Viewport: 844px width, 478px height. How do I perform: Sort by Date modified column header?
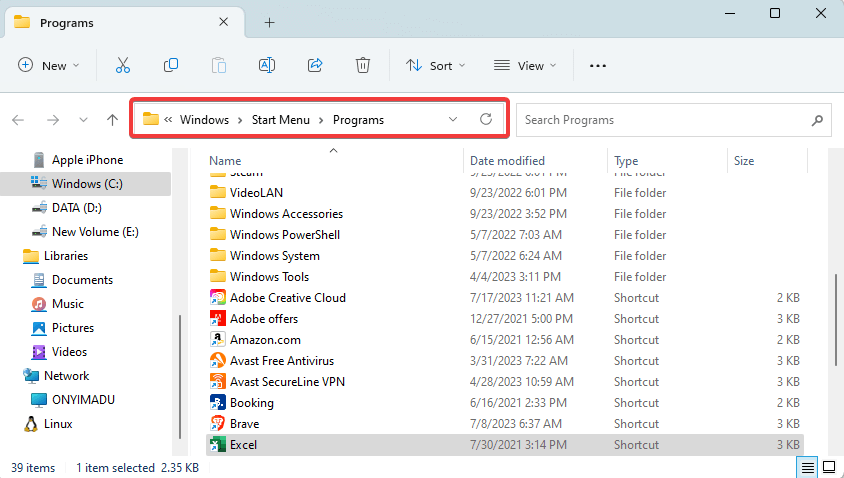[x=508, y=161]
